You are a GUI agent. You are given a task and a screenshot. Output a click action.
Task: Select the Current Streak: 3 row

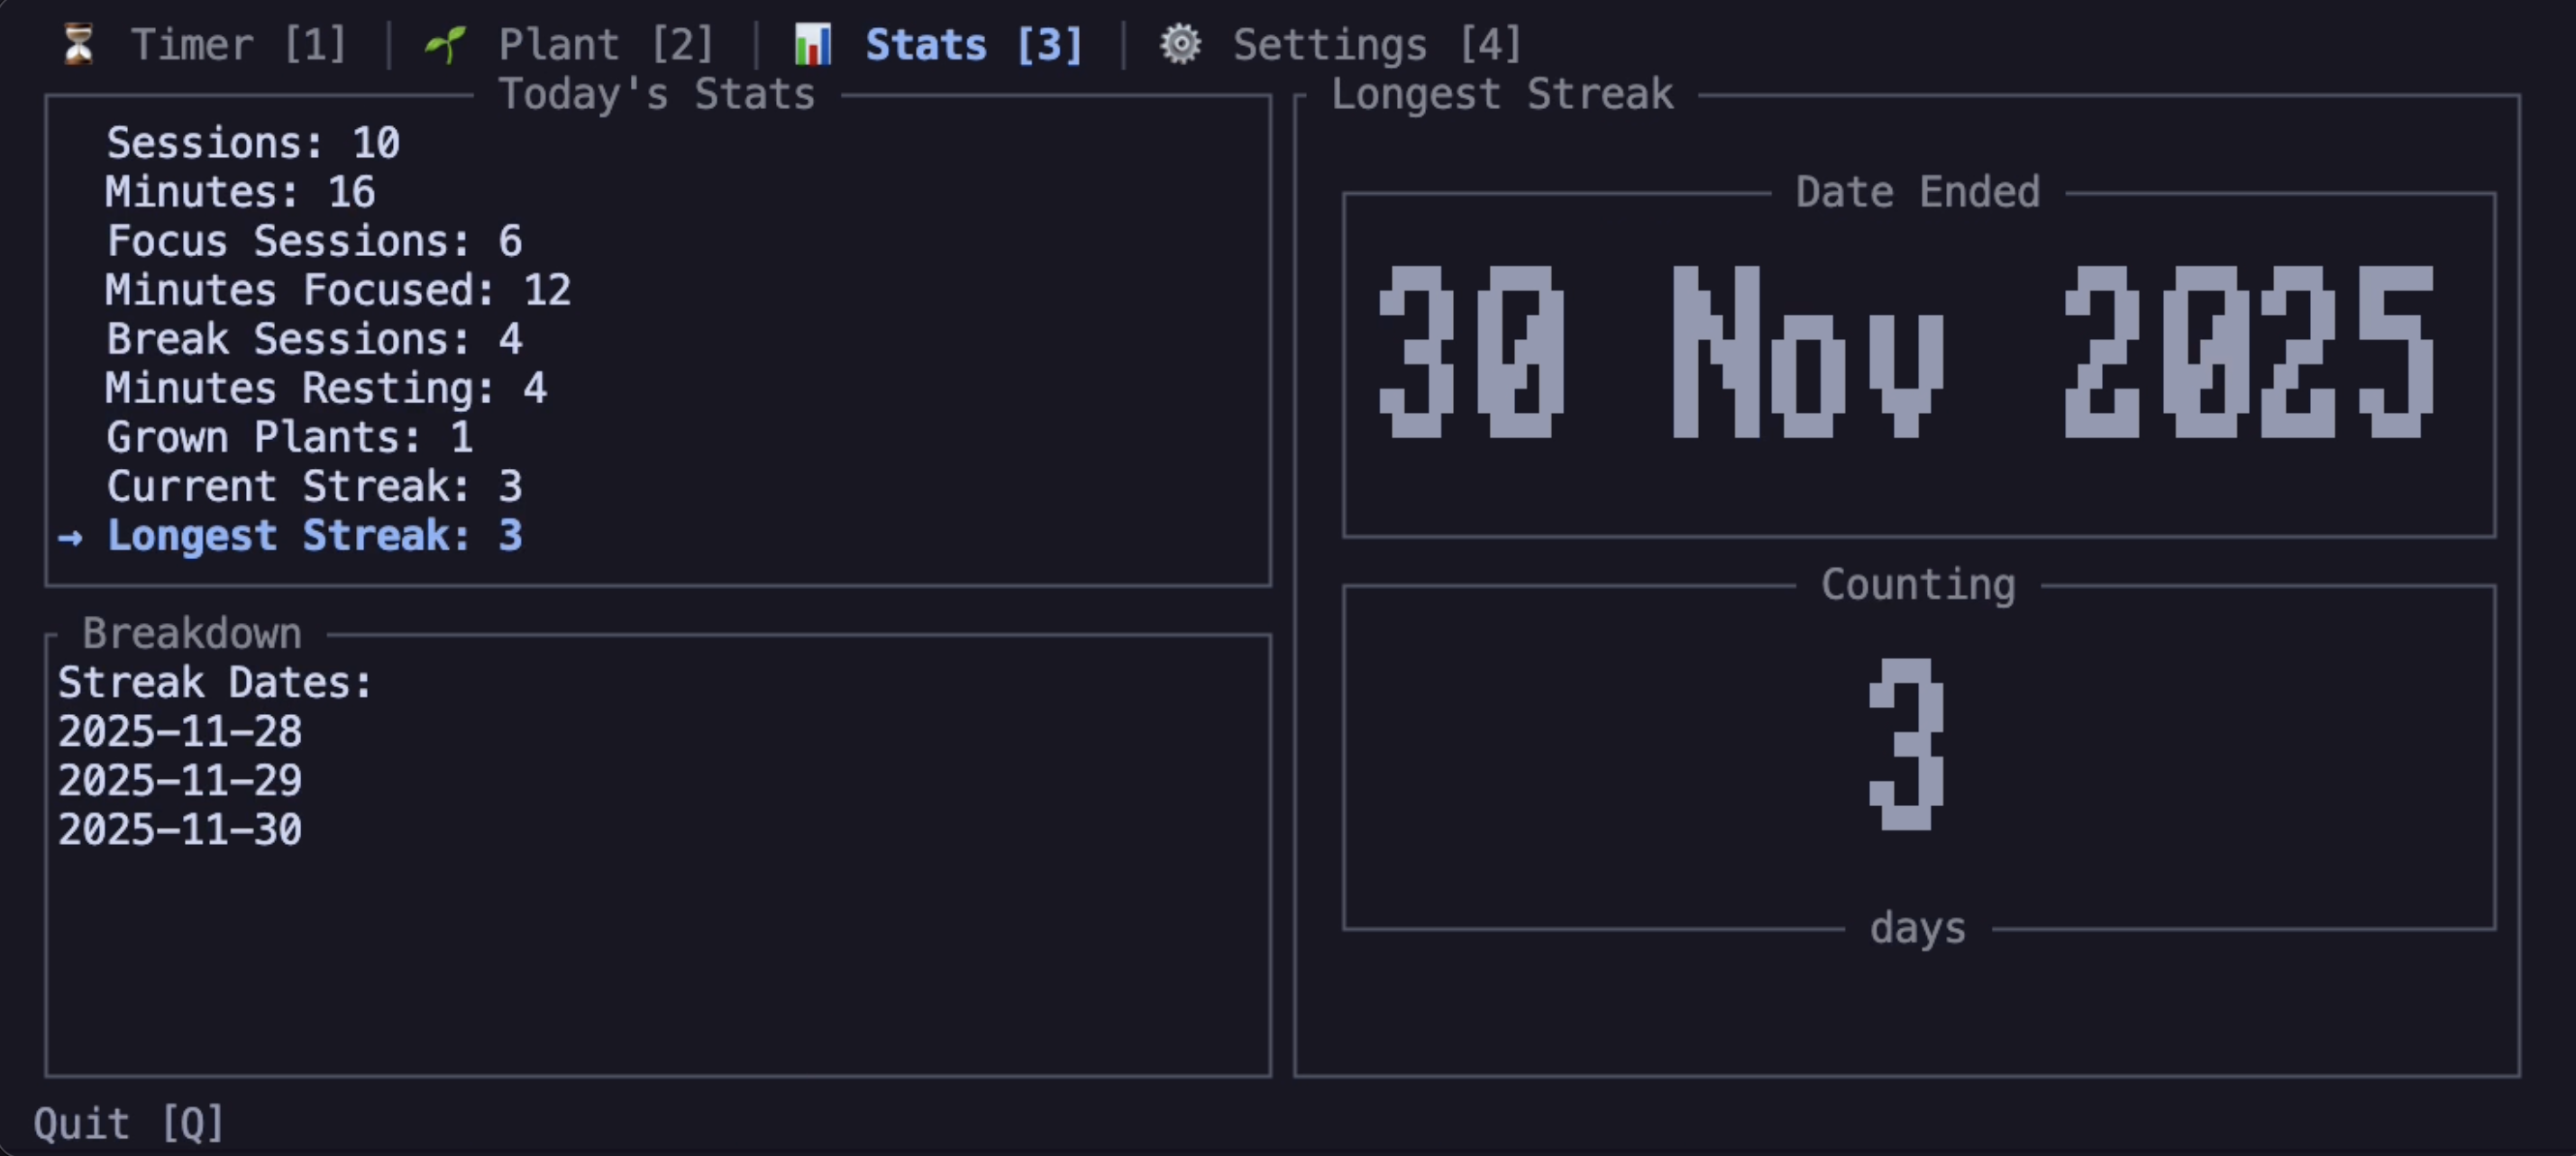tap(314, 486)
